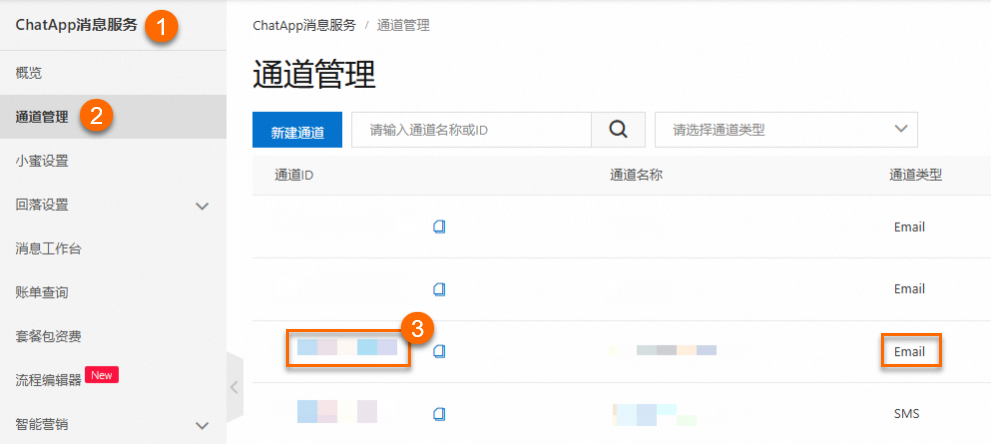Image resolution: width=991 pixels, height=444 pixels.
Task: Click the ChatApp消息服务 sidebar title
Action: [76, 25]
